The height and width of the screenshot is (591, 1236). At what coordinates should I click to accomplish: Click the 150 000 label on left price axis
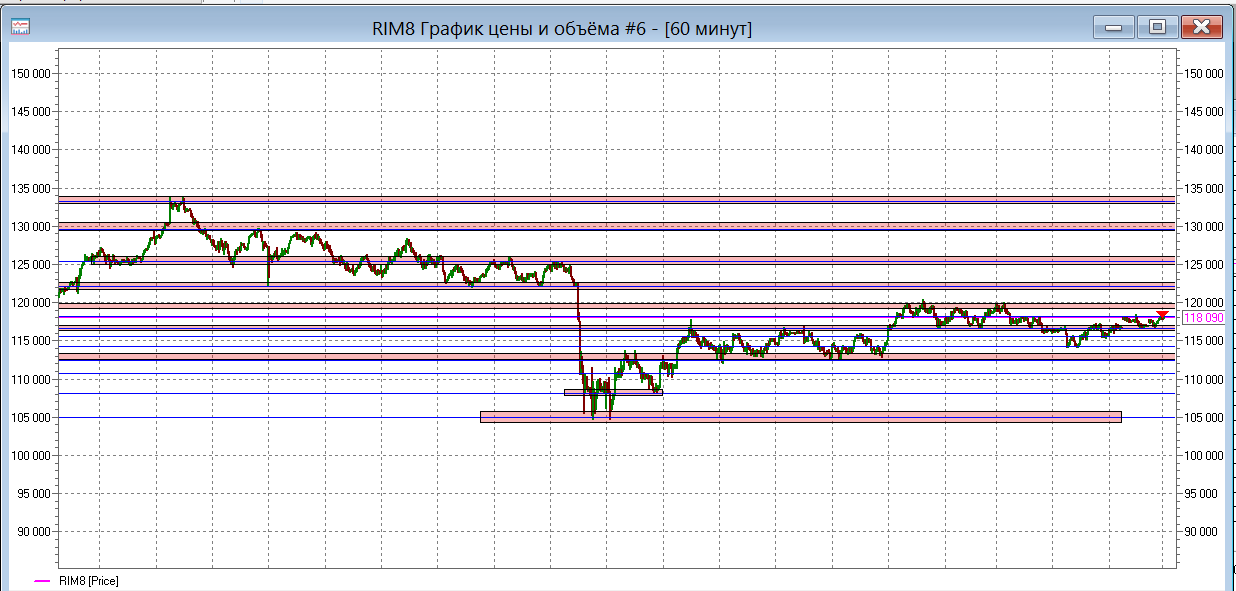point(31,73)
